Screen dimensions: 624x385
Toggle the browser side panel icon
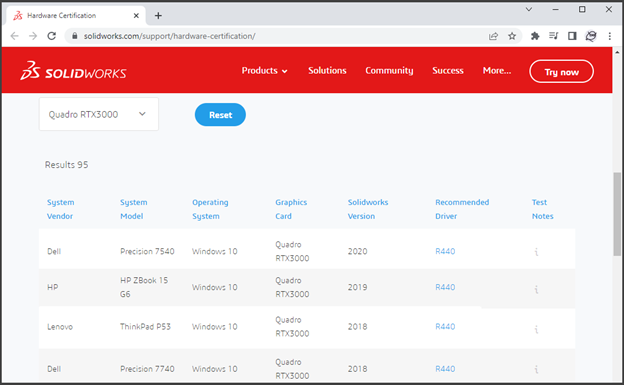click(x=572, y=36)
